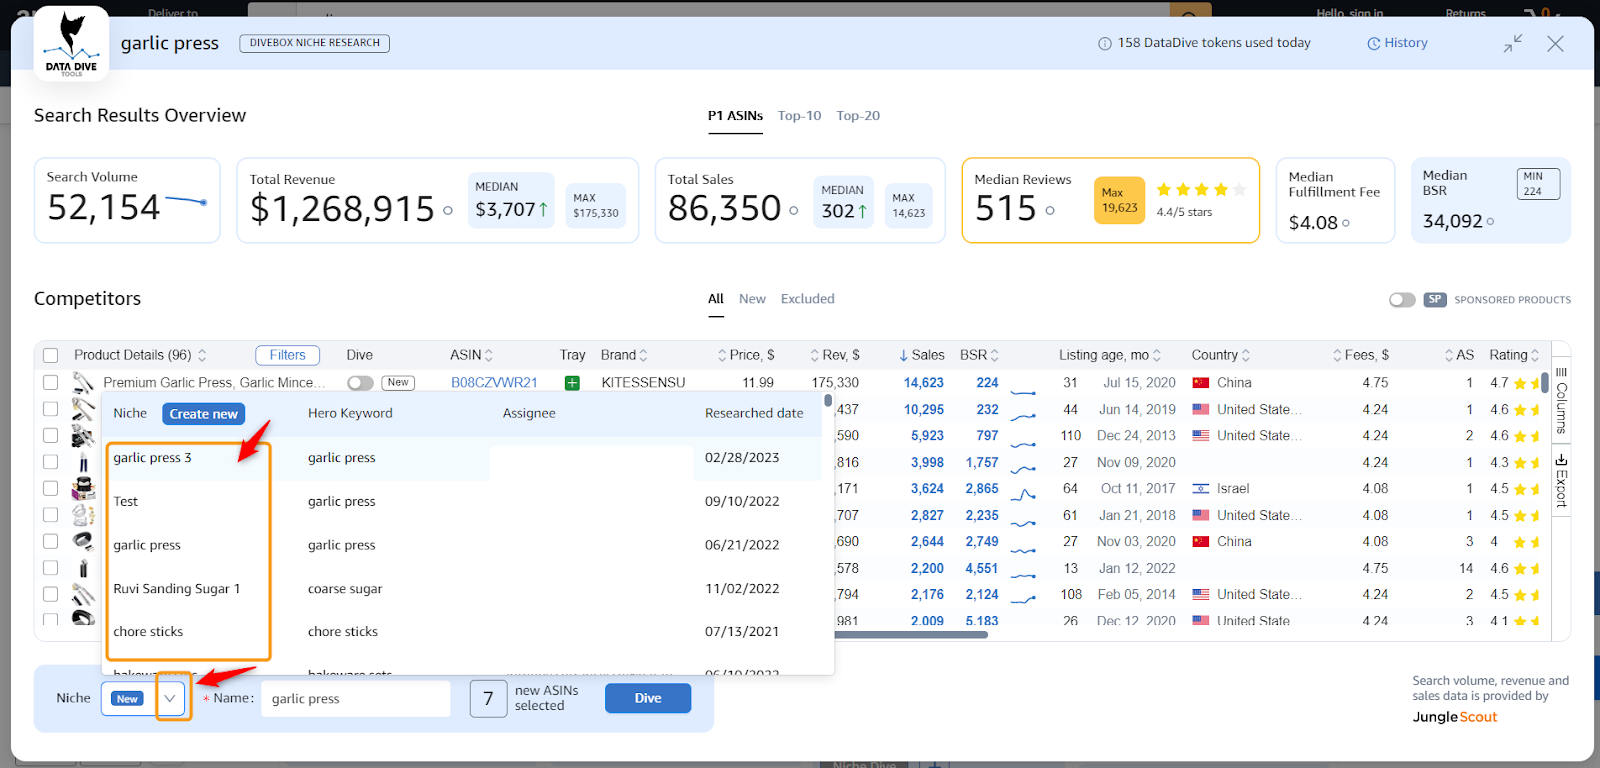Click the niche Name input field
The height and width of the screenshot is (768, 1600).
(355, 699)
